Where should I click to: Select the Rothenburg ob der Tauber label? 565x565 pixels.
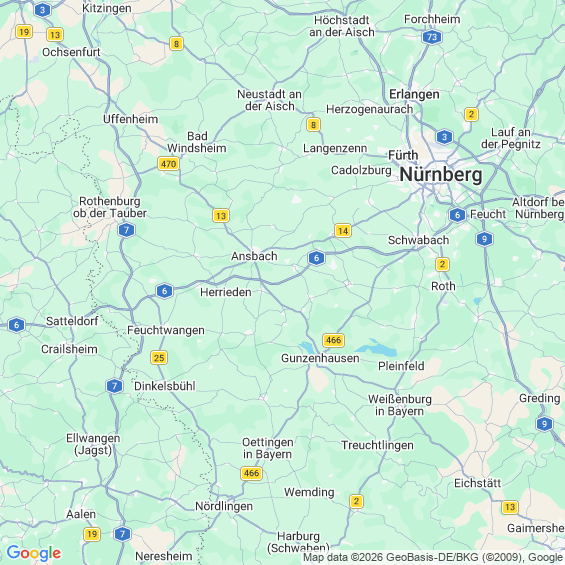coord(110,207)
